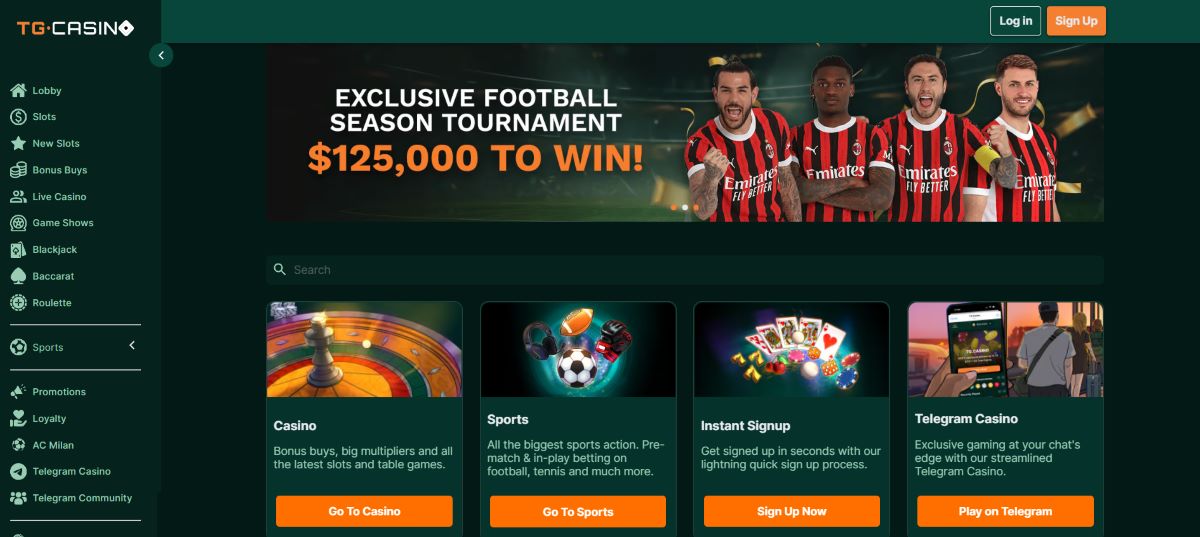Expand the Sports submenu chevron
Viewport: 1200px width, 537px height.
click(x=132, y=346)
